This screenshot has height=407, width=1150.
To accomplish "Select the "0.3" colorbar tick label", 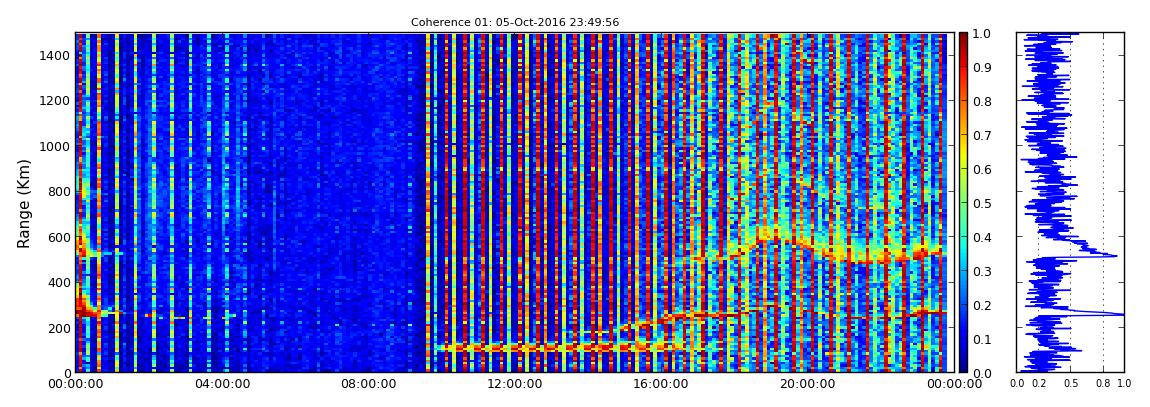I will click(x=983, y=271).
